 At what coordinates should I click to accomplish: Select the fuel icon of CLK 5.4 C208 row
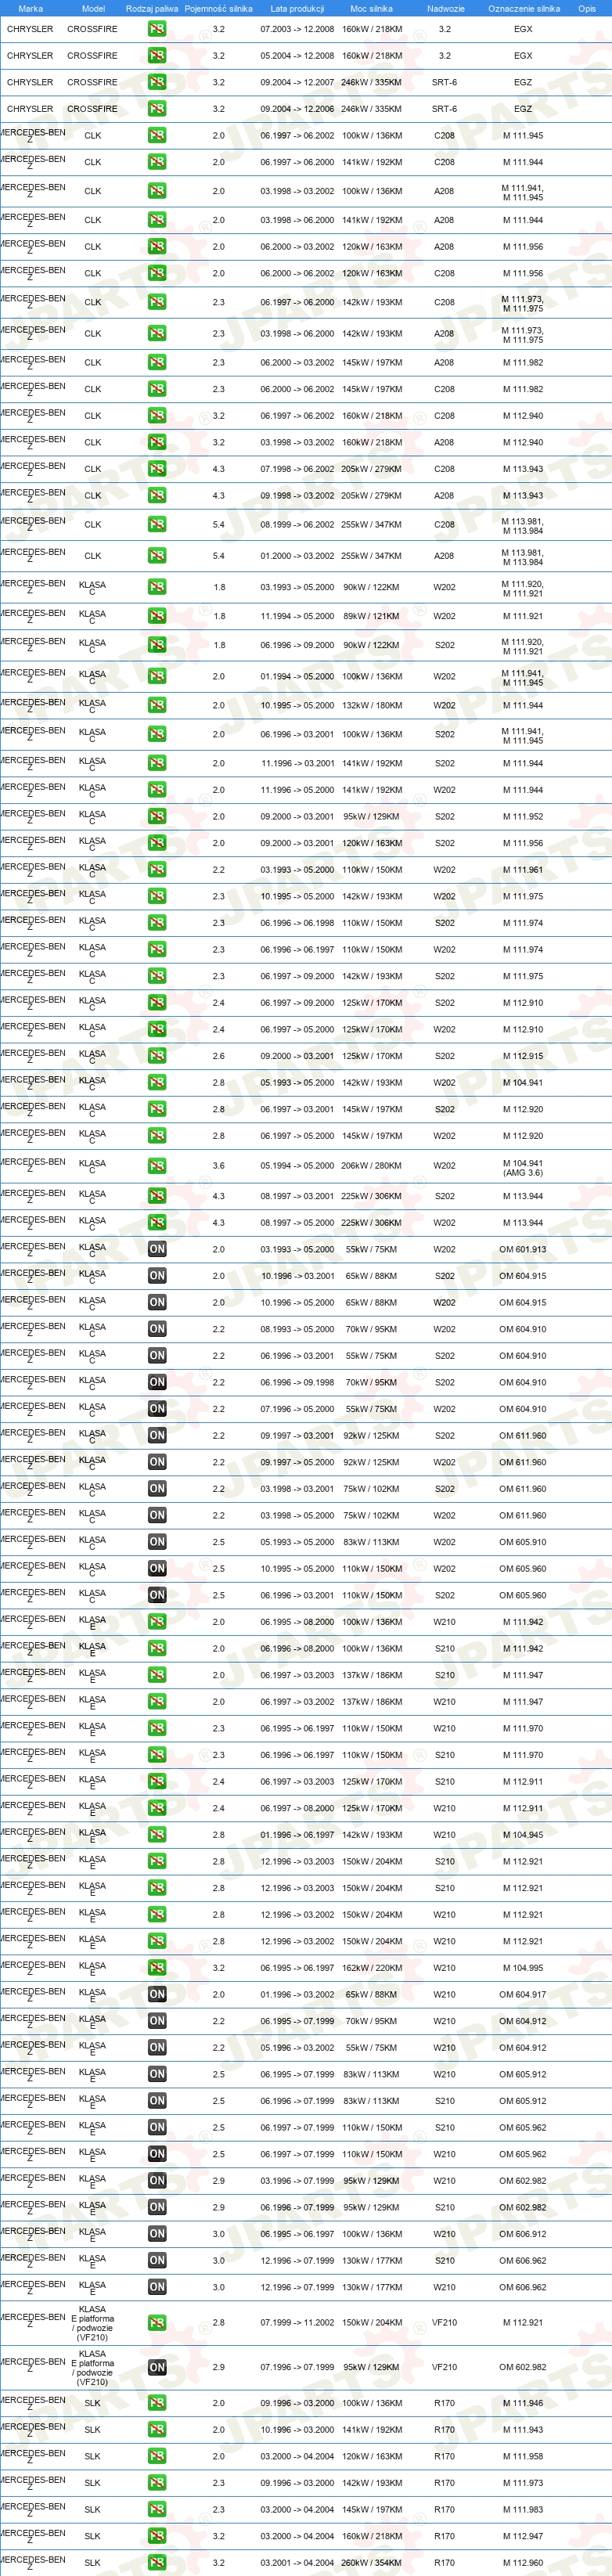click(157, 524)
